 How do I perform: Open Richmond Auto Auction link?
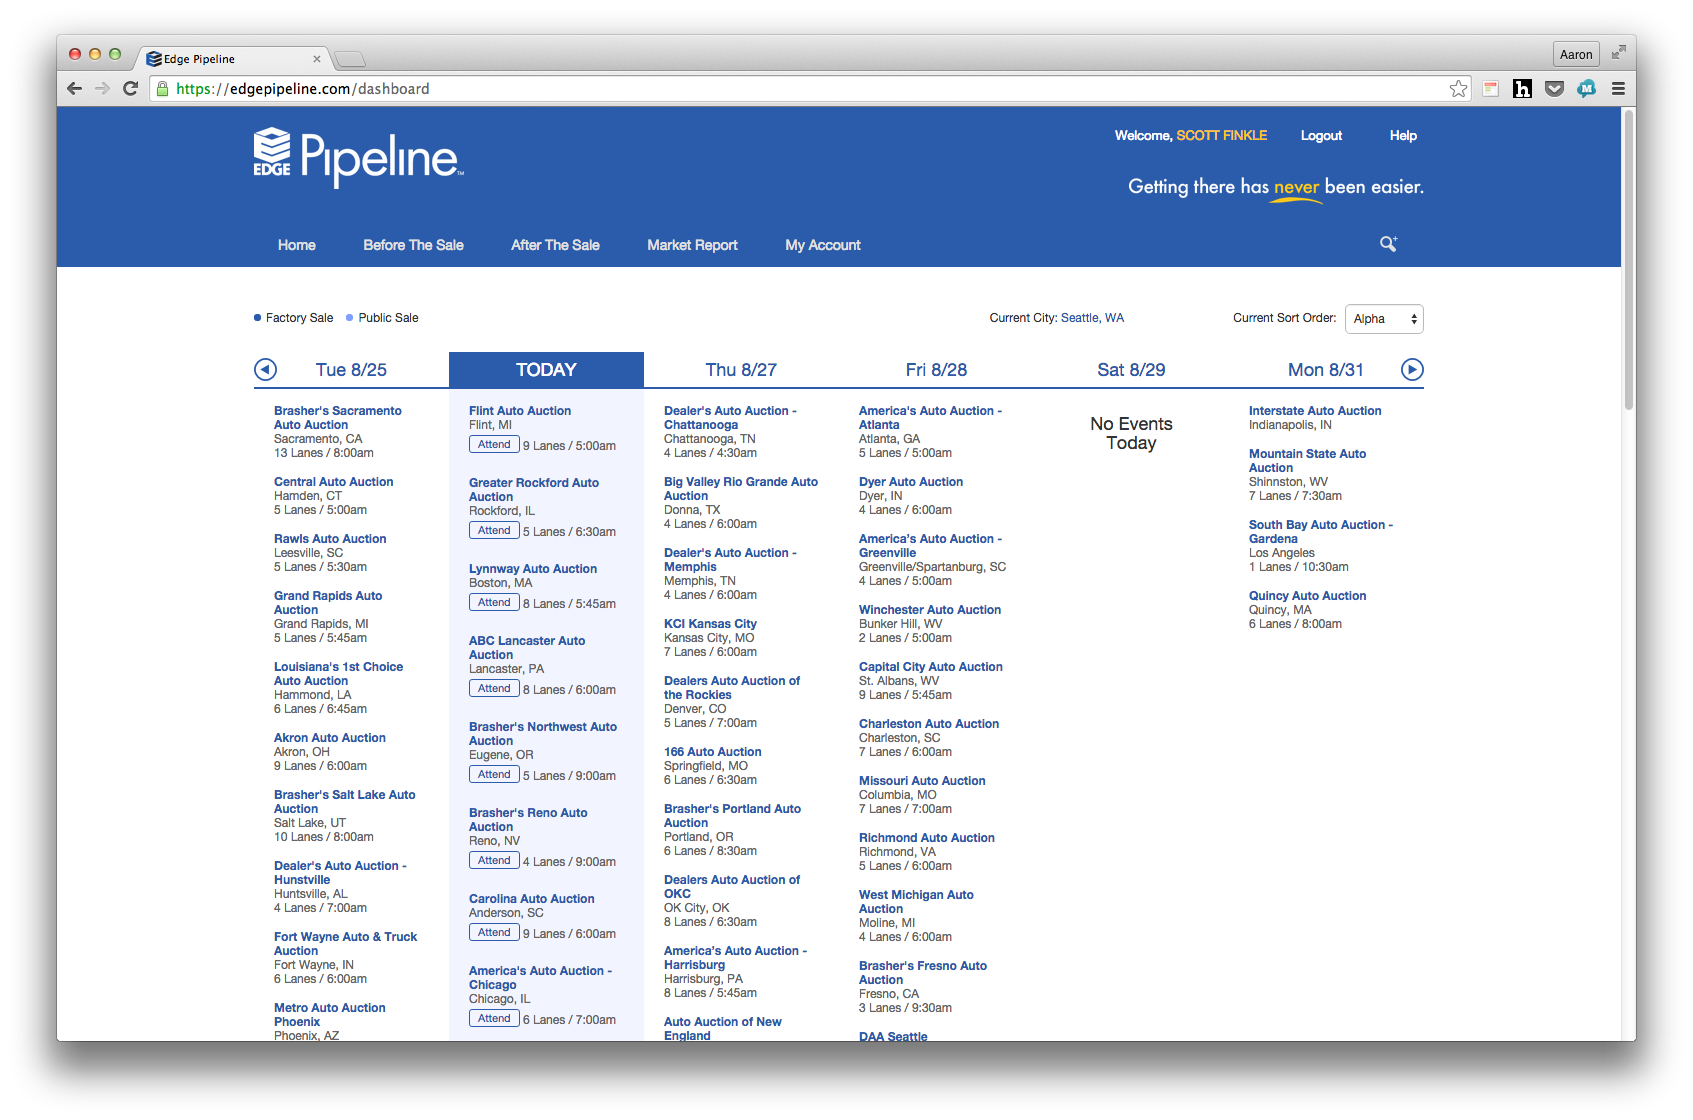pos(926,838)
